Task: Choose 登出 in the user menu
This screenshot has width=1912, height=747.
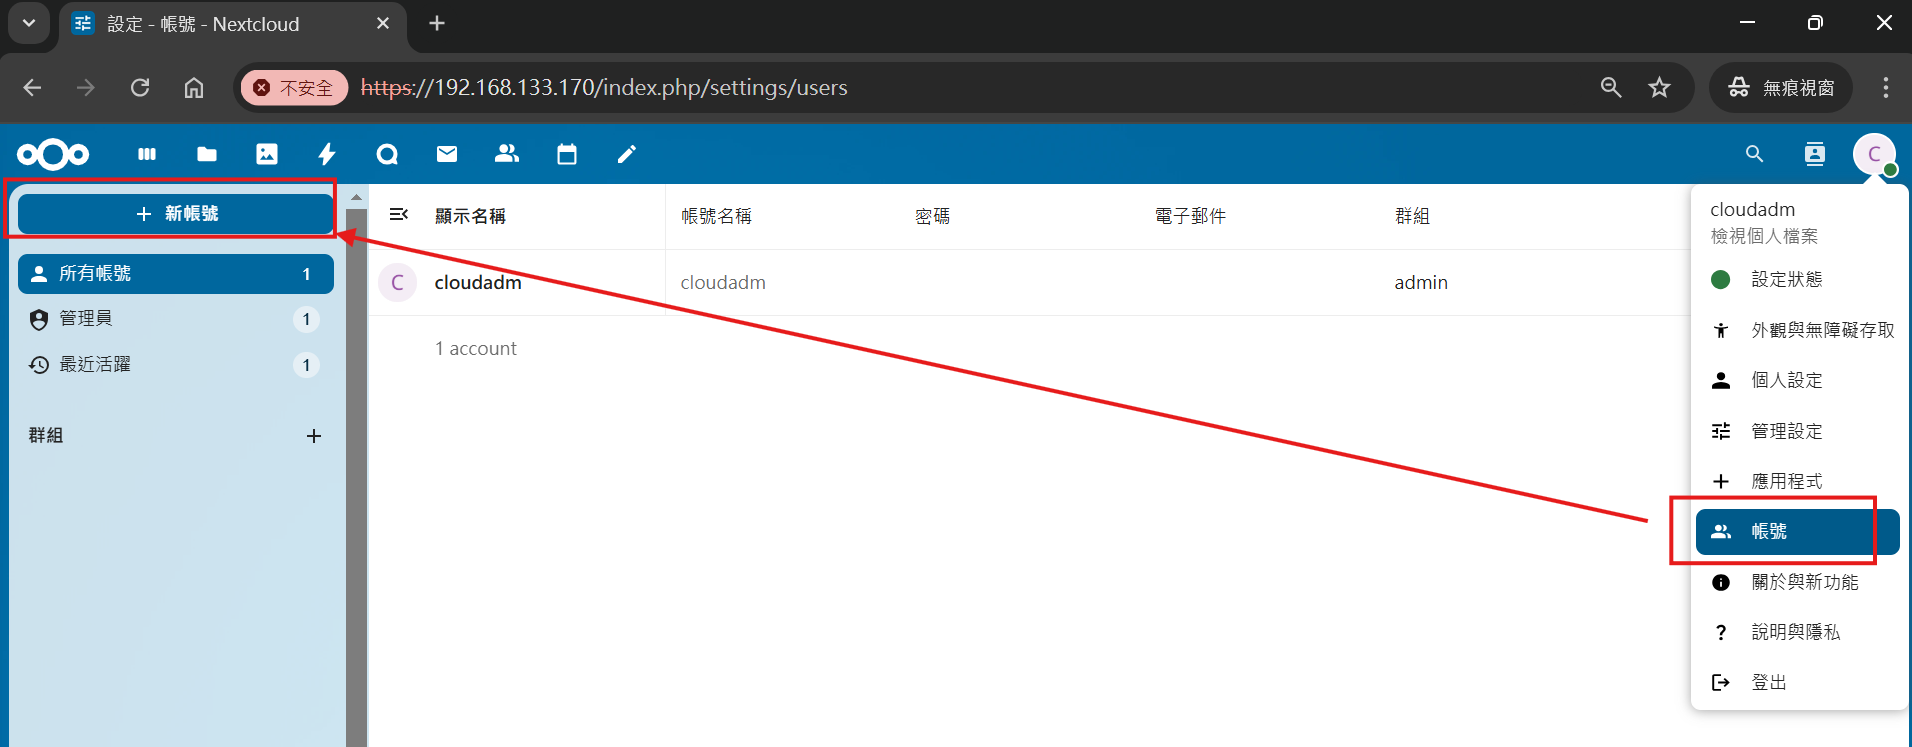Action: click(x=1768, y=682)
